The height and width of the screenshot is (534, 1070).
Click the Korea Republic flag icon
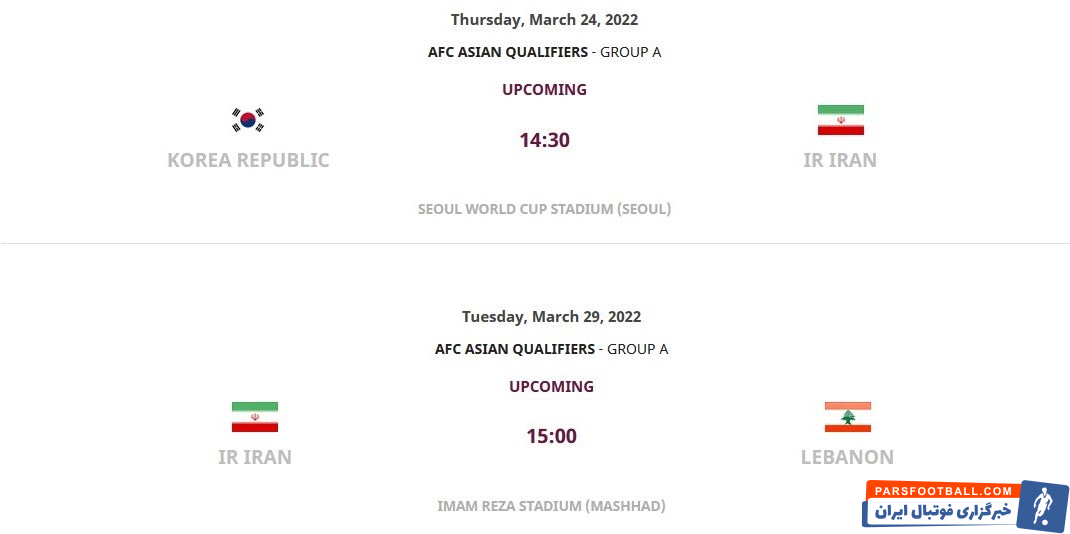click(248, 120)
